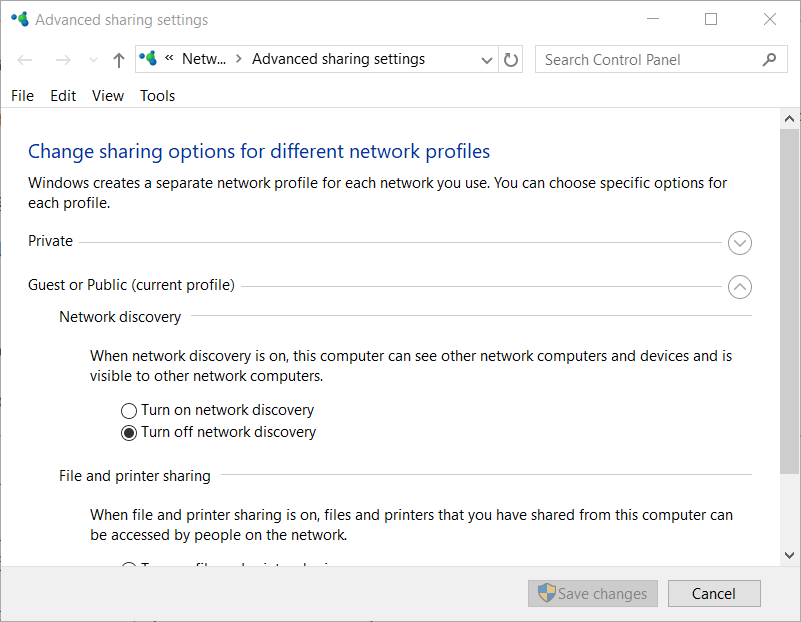
Task: Open the address bar dropdown
Action: pyautogui.click(x=487, y=59)
